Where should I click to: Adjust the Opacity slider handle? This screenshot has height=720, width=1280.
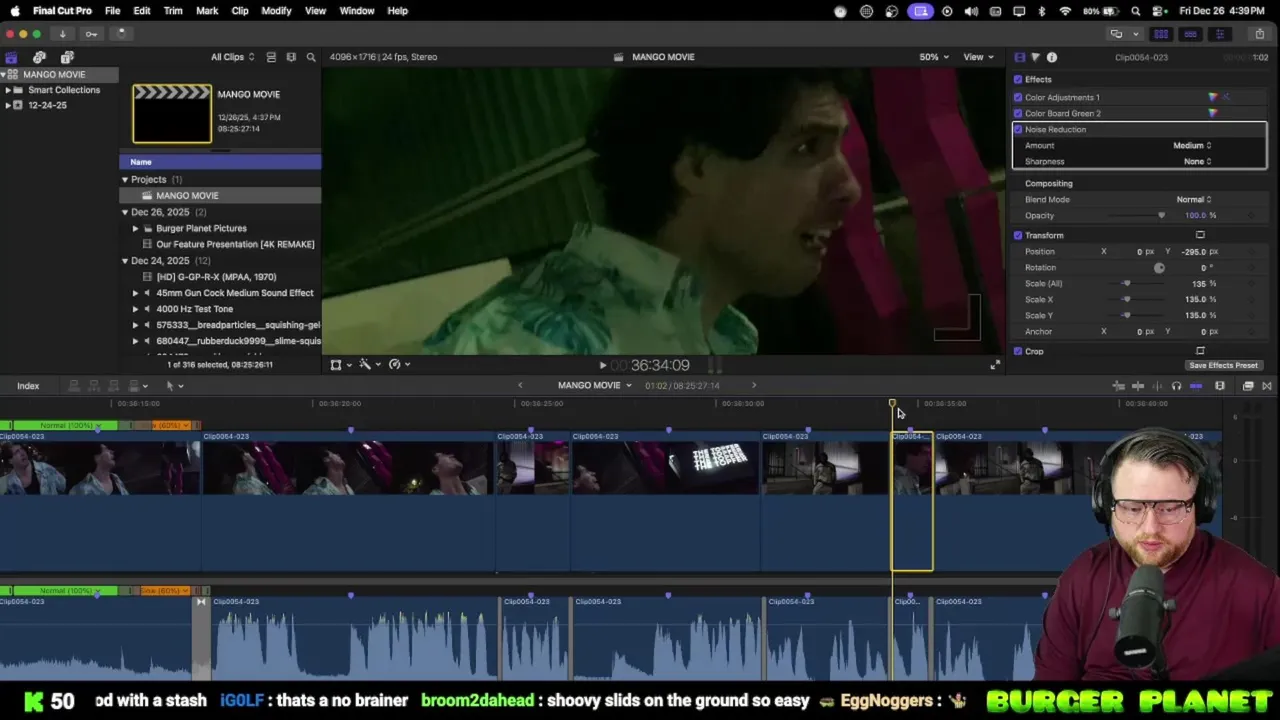click(1161, 215)
